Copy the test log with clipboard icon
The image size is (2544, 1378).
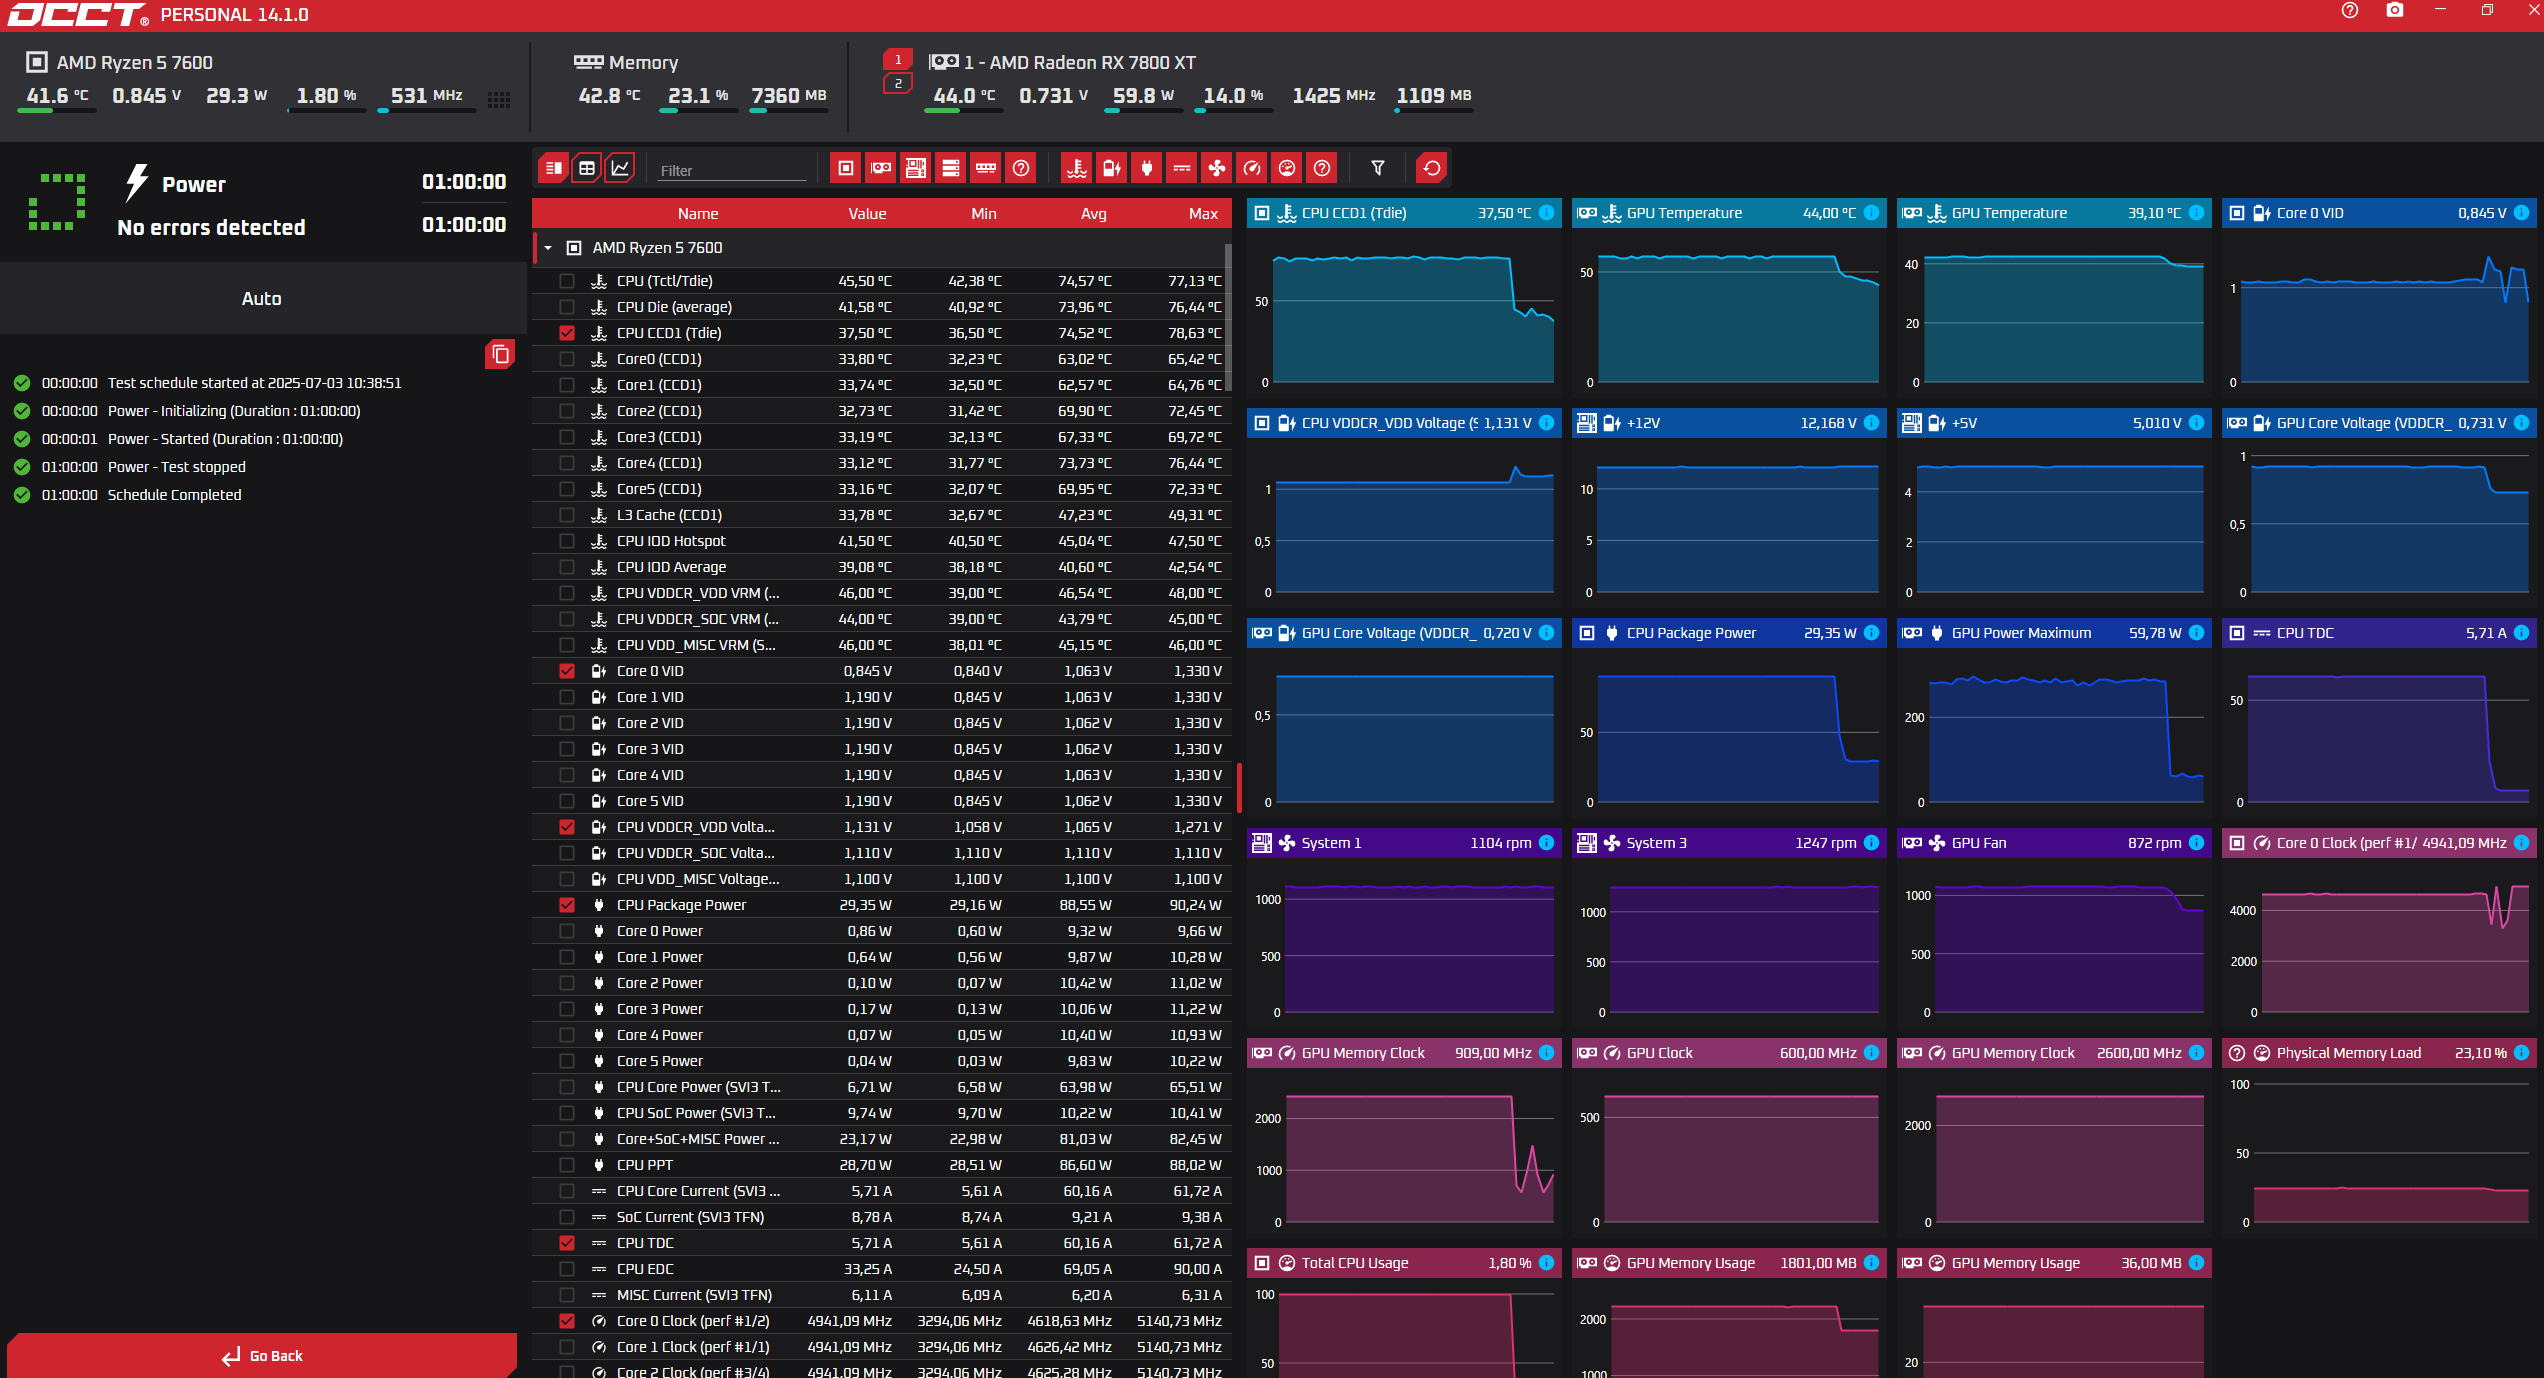[500, 354]
